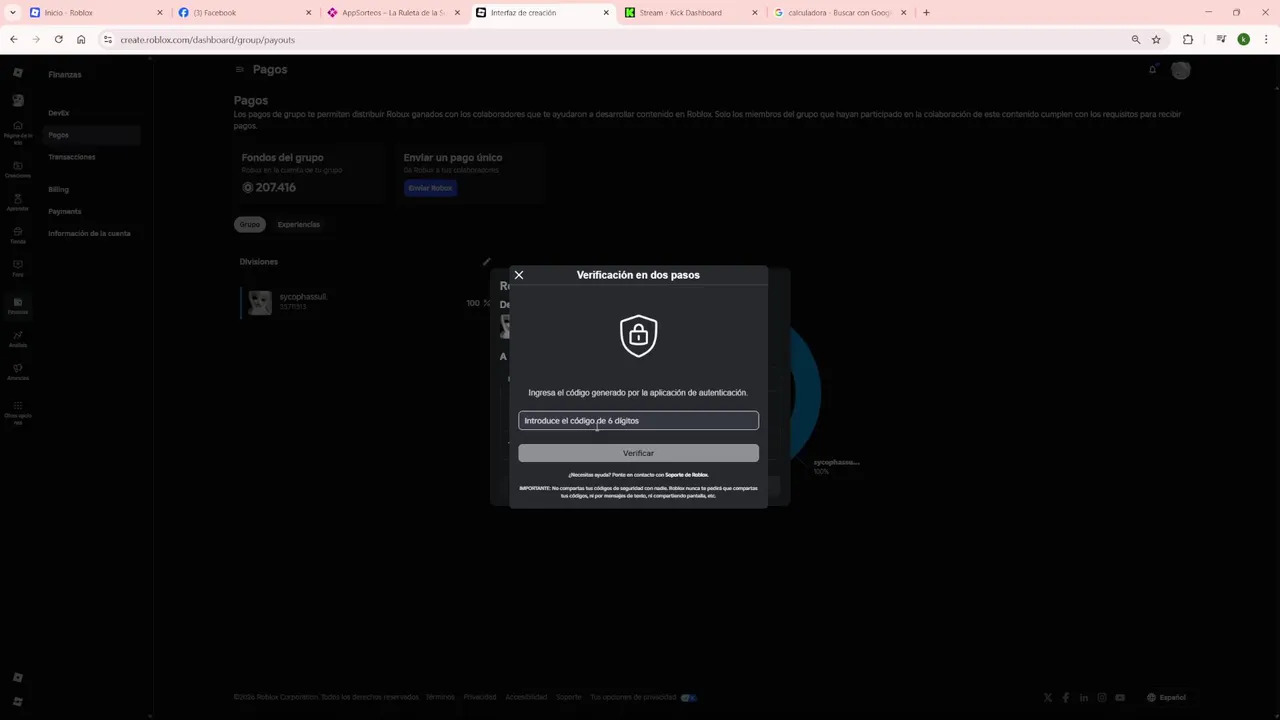1280x720 pixels.
Task: Click the zoom magnifier in address bar
Action: (x=1135, y=40)
